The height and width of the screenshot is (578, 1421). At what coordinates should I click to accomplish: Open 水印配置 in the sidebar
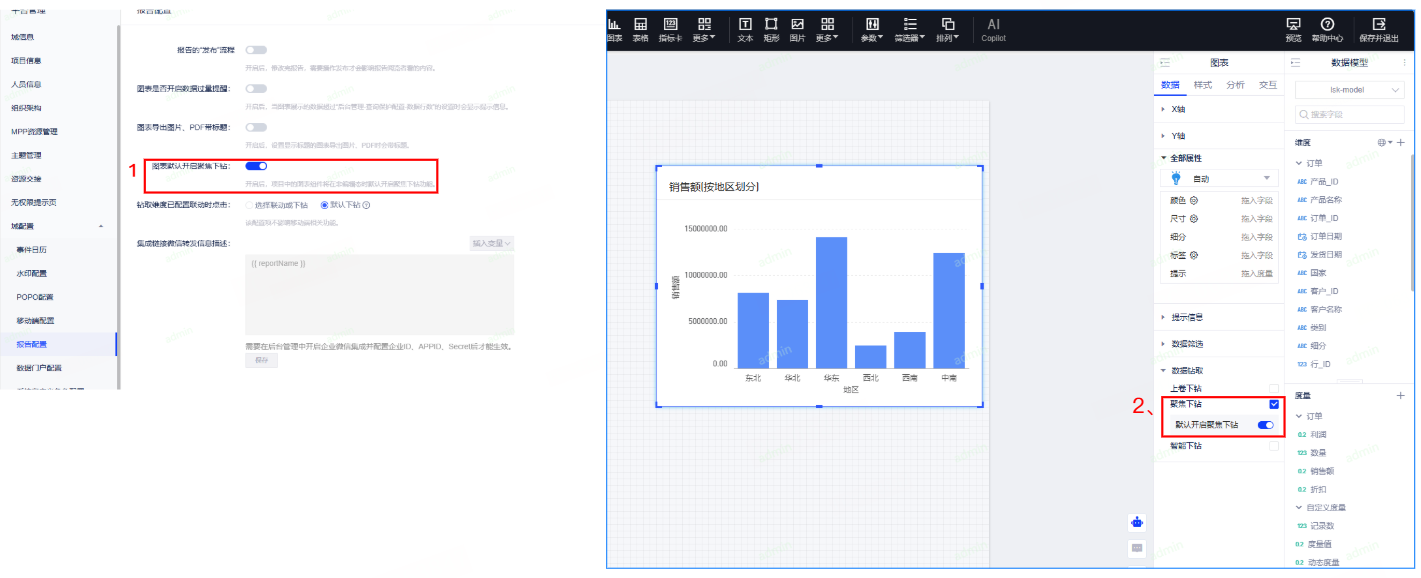click(x=31, y=273)
